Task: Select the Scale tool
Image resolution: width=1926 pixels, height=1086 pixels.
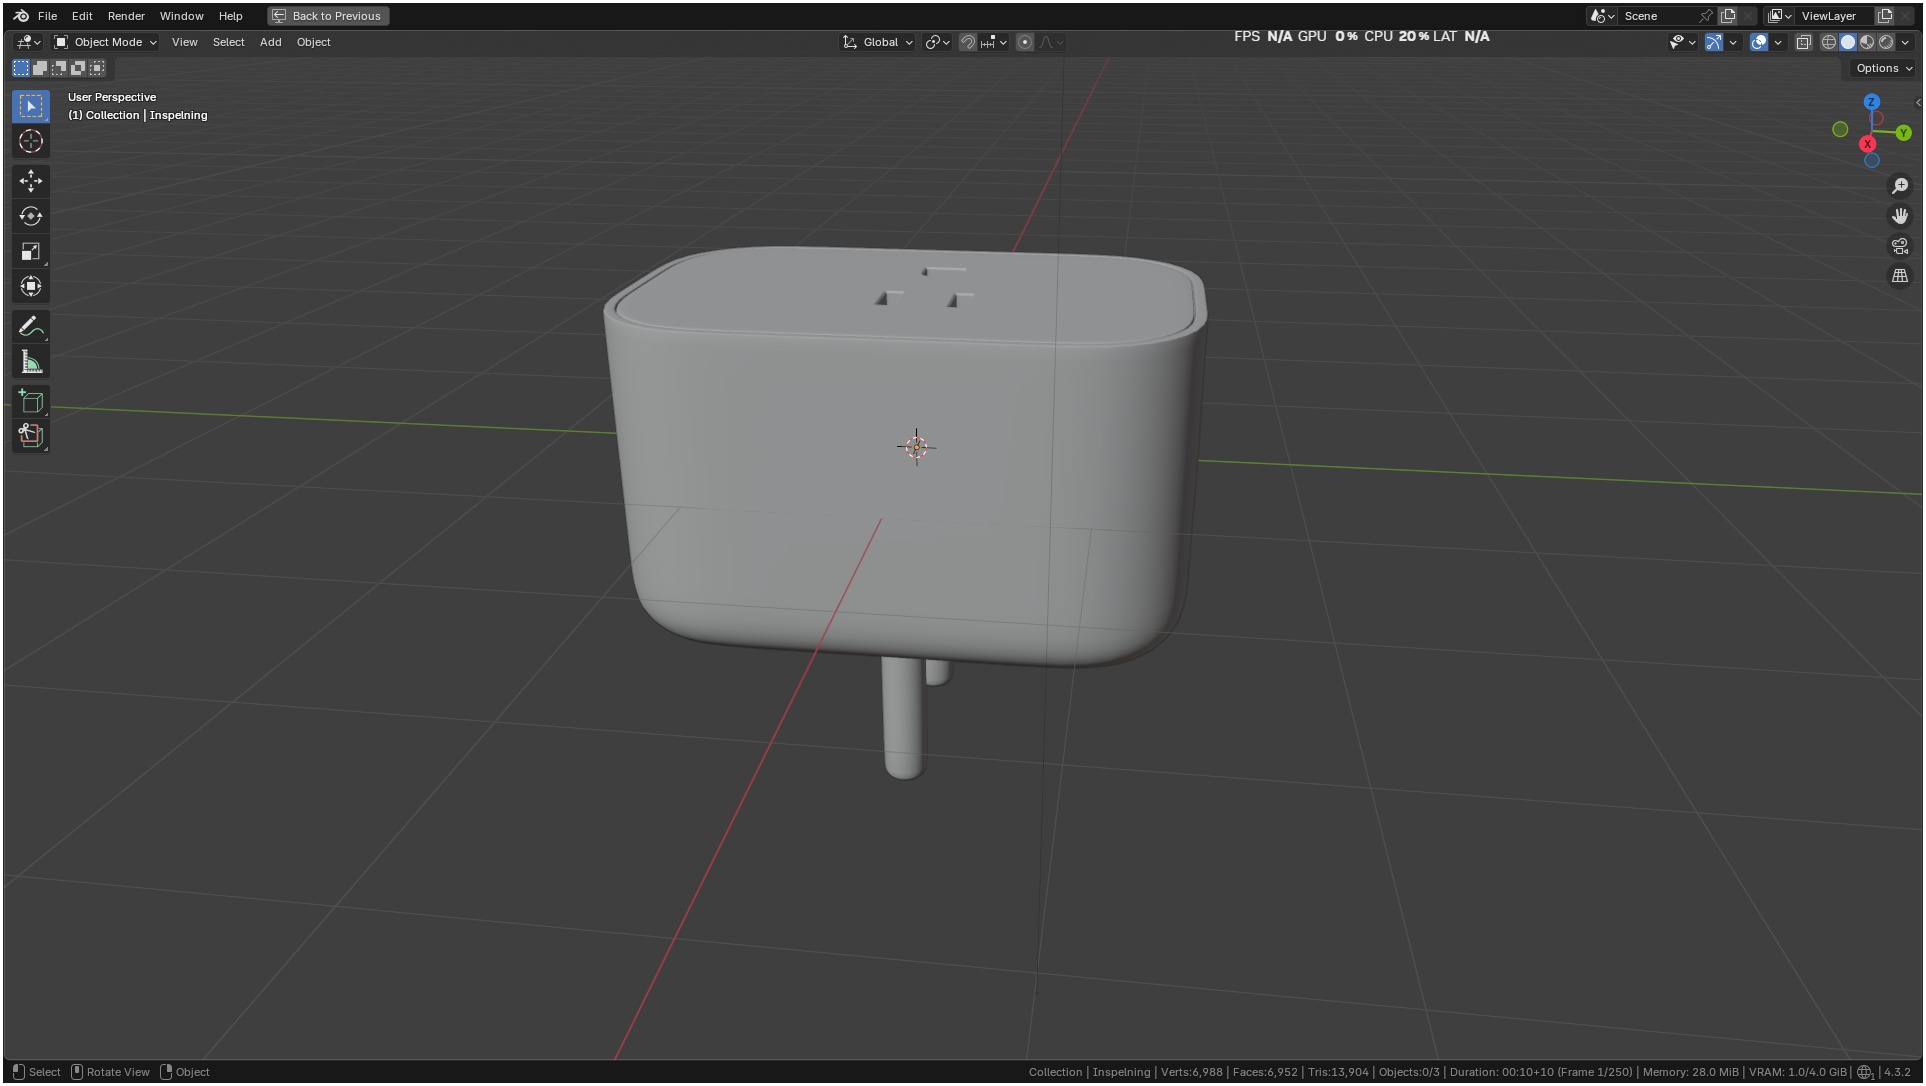Action: (31, 251)
